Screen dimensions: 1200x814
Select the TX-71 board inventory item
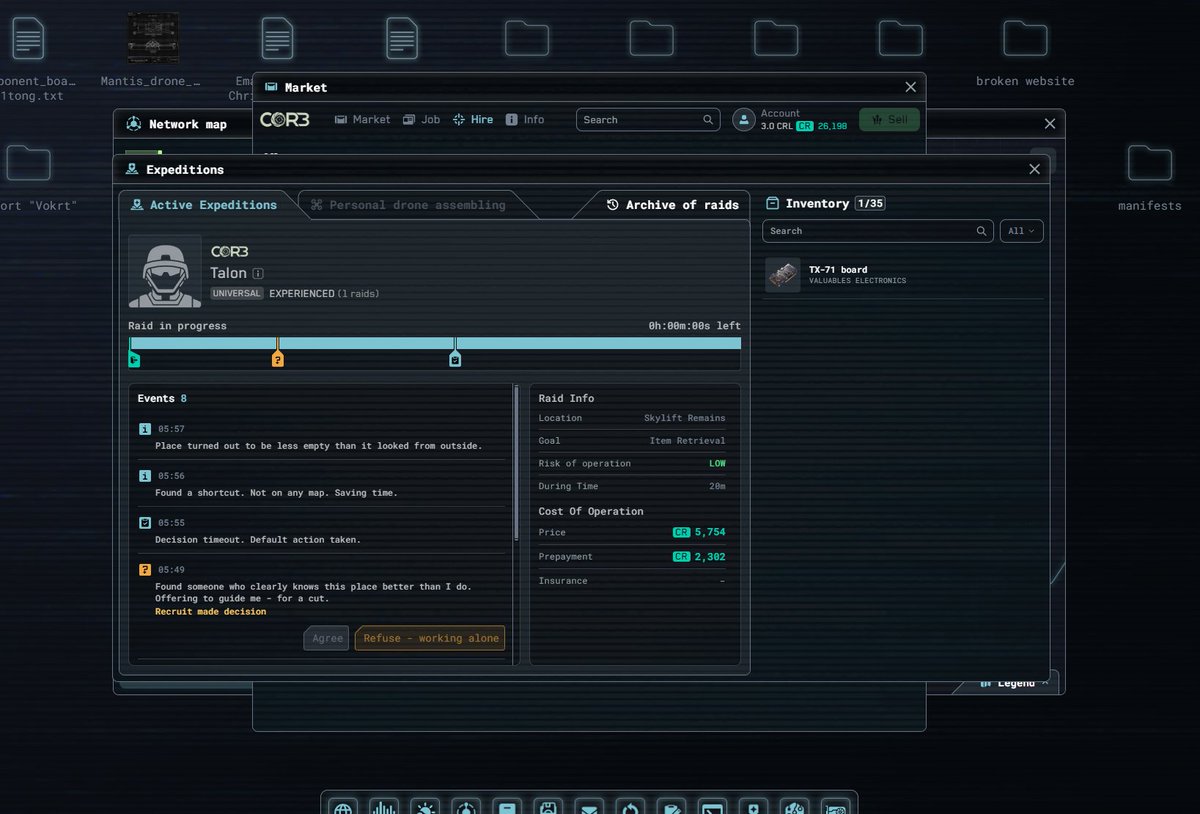click(x=904, y=275)
